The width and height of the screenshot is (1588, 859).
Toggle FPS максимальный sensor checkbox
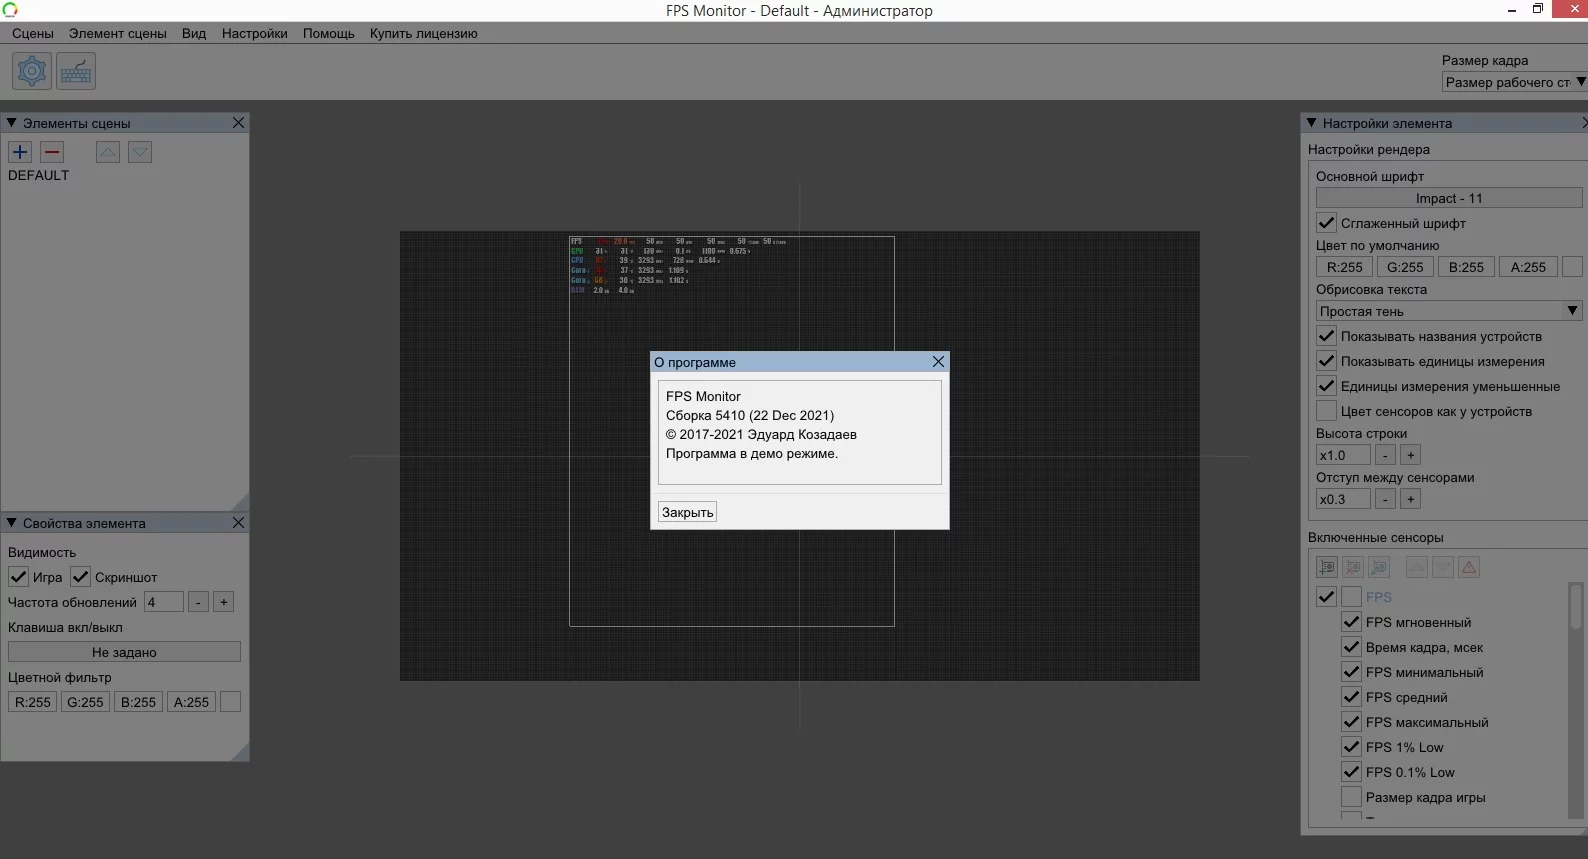[x=1351, y=722]
